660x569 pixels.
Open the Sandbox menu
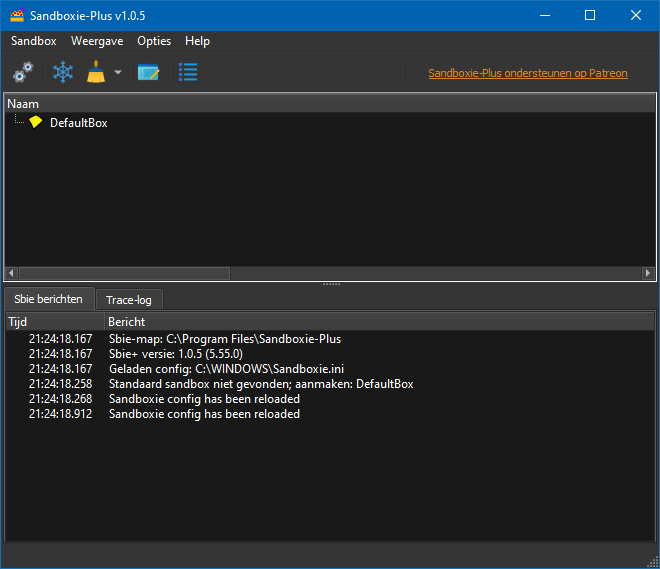tap(34, 41)
